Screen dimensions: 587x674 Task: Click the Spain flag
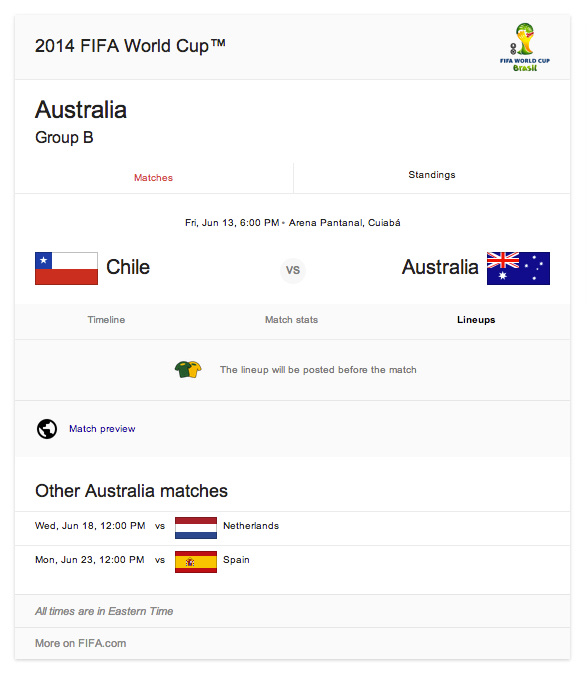point(196,562)
